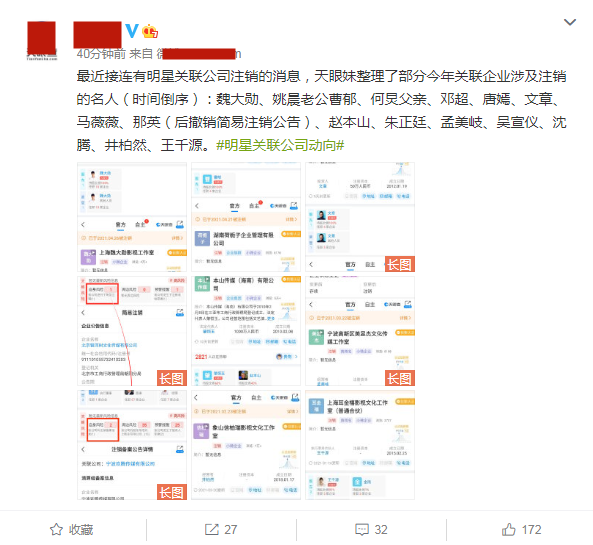Open the post options chevron menu
The image size is (593, 545).
tap(570, 22)
